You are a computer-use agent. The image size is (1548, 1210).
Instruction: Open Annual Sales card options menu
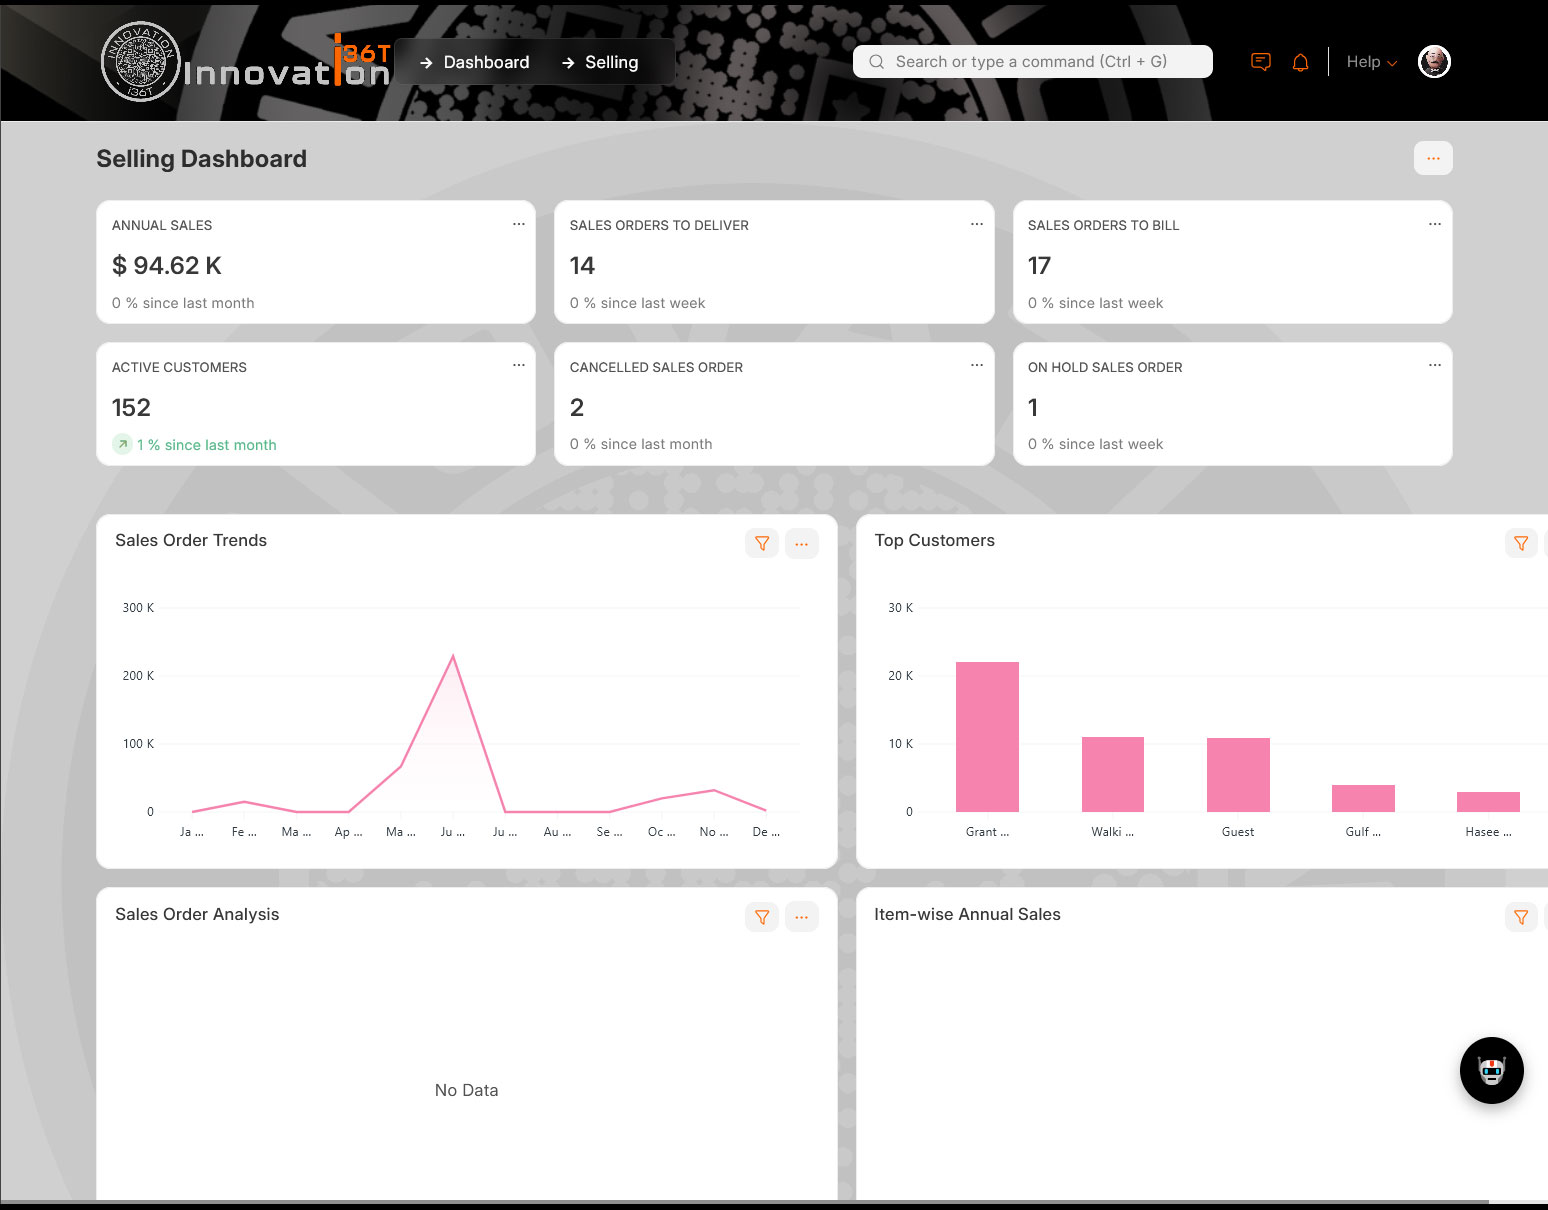tap(518, 224)
